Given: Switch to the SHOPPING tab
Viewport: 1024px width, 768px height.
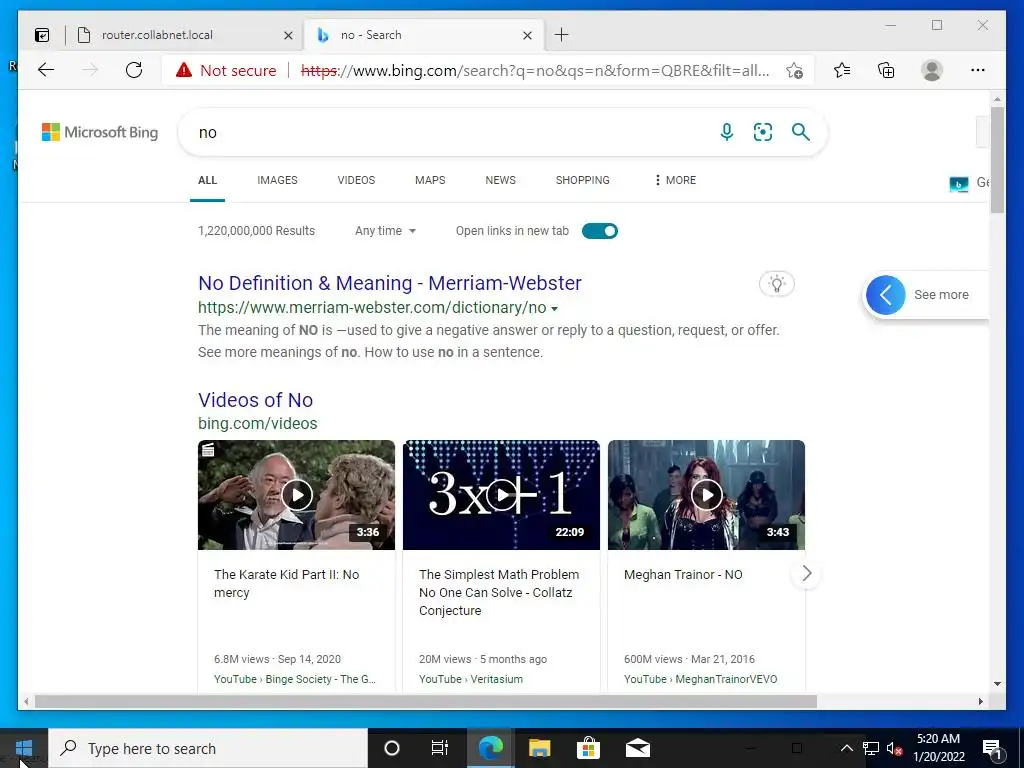Looking at the screenshot, I should pos(583,180).
